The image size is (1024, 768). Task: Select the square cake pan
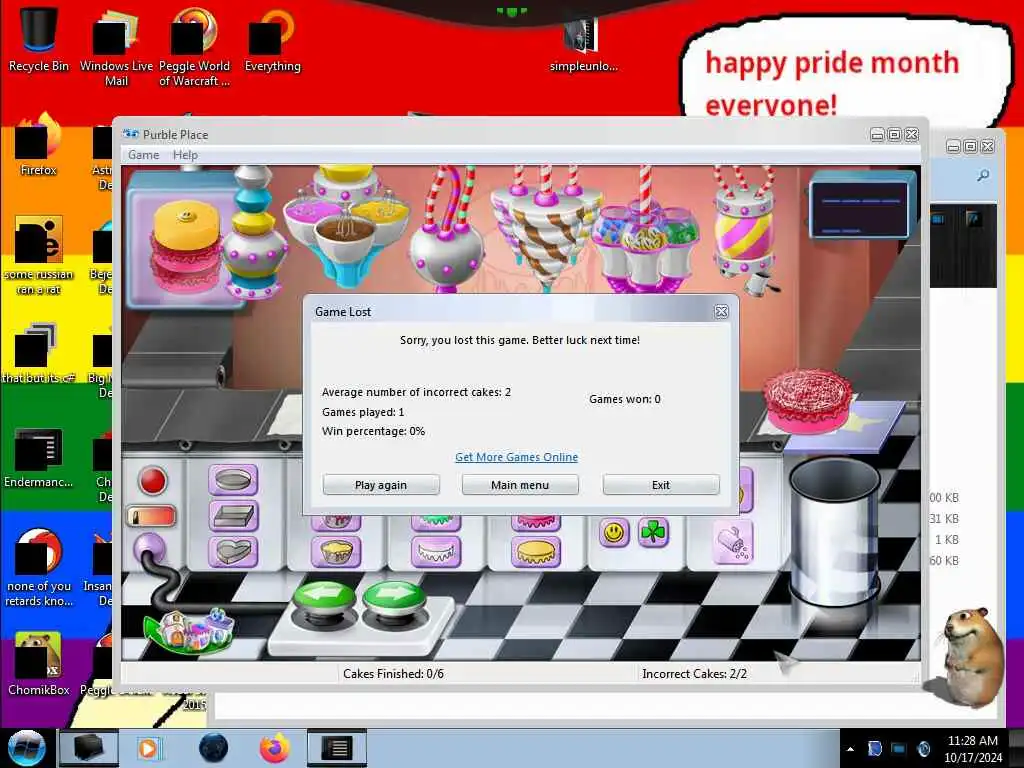pos(233,516)
